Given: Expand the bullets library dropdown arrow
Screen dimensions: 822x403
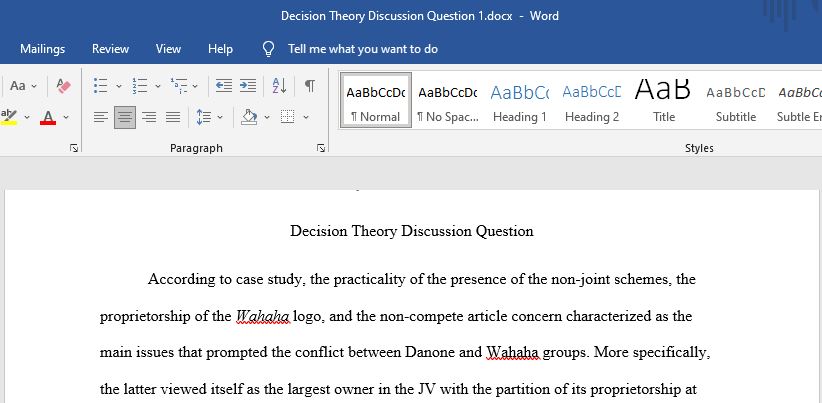Looking at the screenshot, I should coord(118,86).
